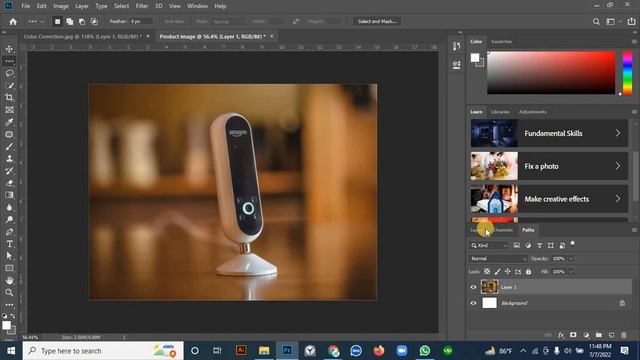640x360 pixels.
Task: Open the Color panel options menu
Action: pyautogui.click(x=634, y=42)
